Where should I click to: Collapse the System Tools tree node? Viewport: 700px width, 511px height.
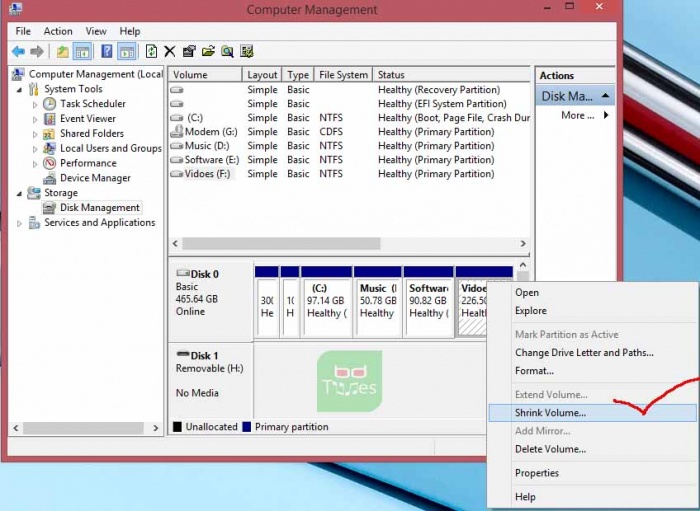tap(19, 89)
